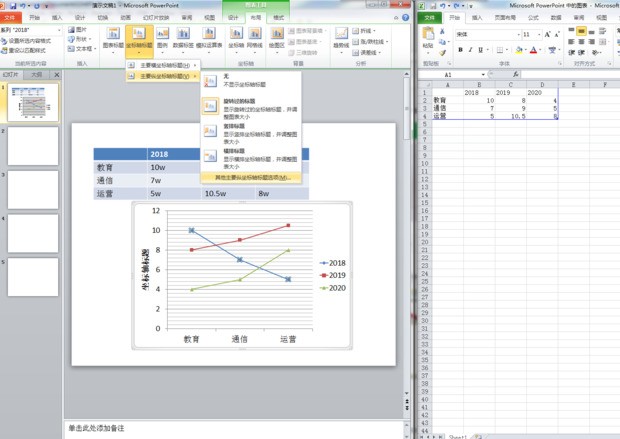
Task: Toggle Top Align in Excel alignment group
Action: [x=571, y=31]
